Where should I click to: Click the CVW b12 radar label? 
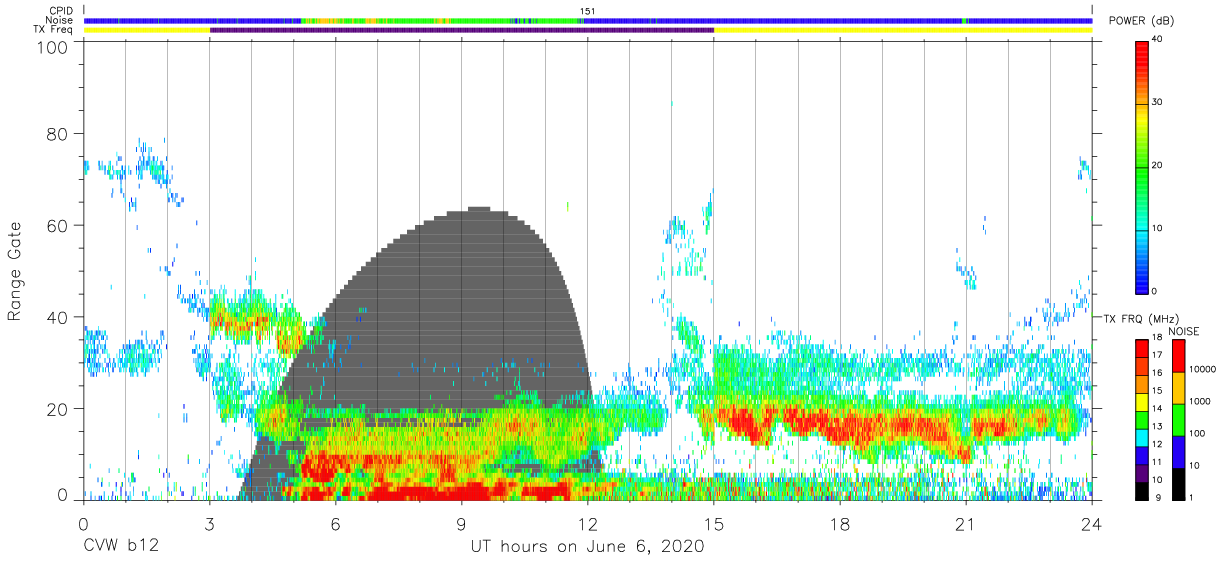pyautogui.click(x=121, y=547)
